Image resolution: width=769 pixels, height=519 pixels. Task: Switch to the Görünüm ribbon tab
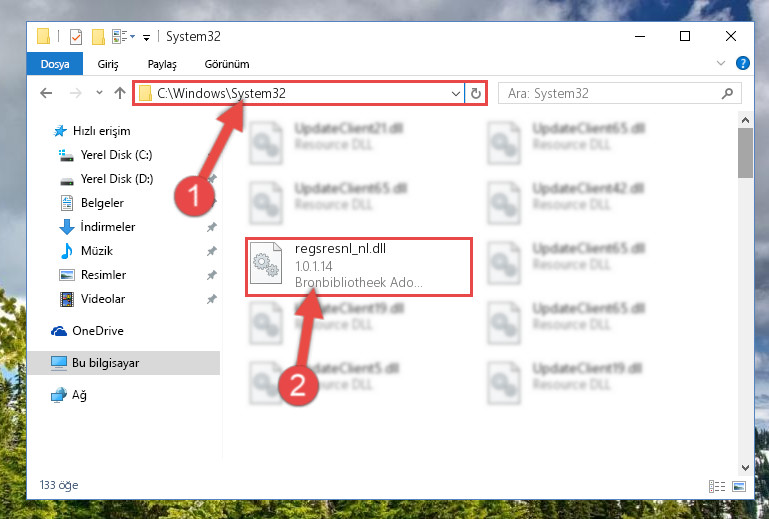click(x=227, y=64)
